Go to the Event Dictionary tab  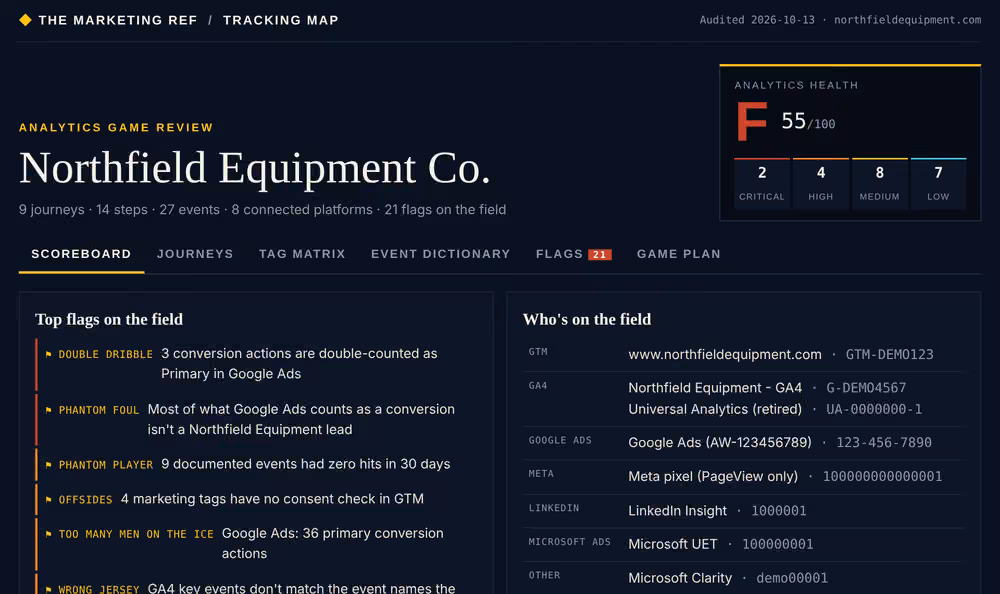coord(441,254)
